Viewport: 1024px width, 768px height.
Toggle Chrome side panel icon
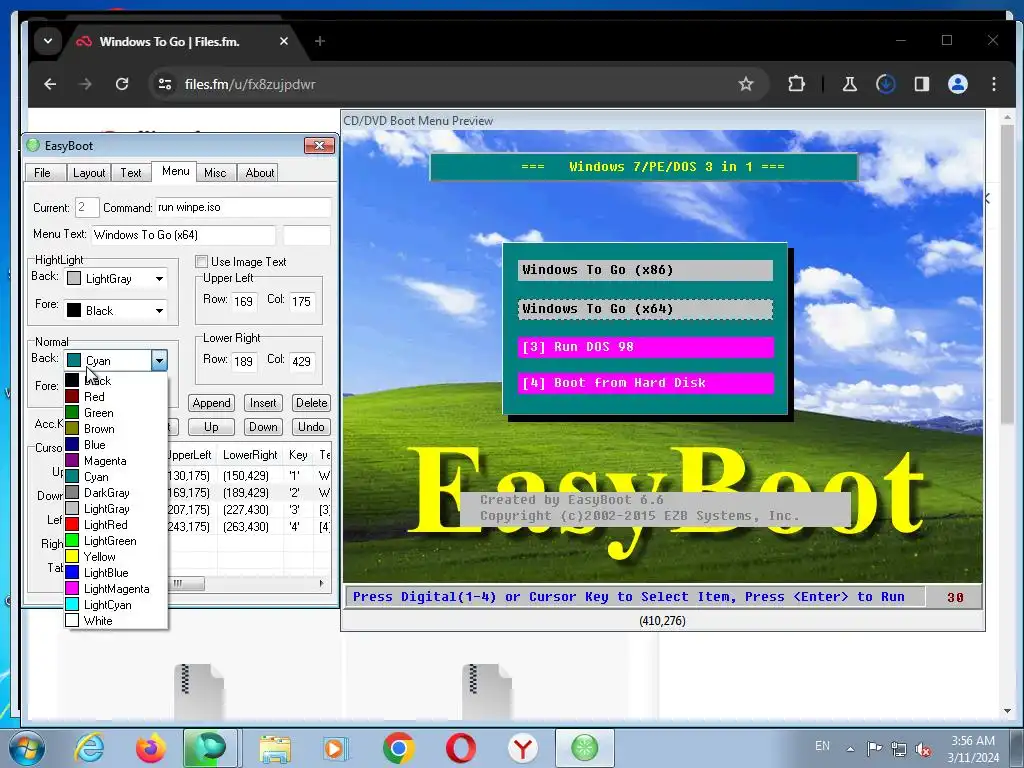(921, 84)
